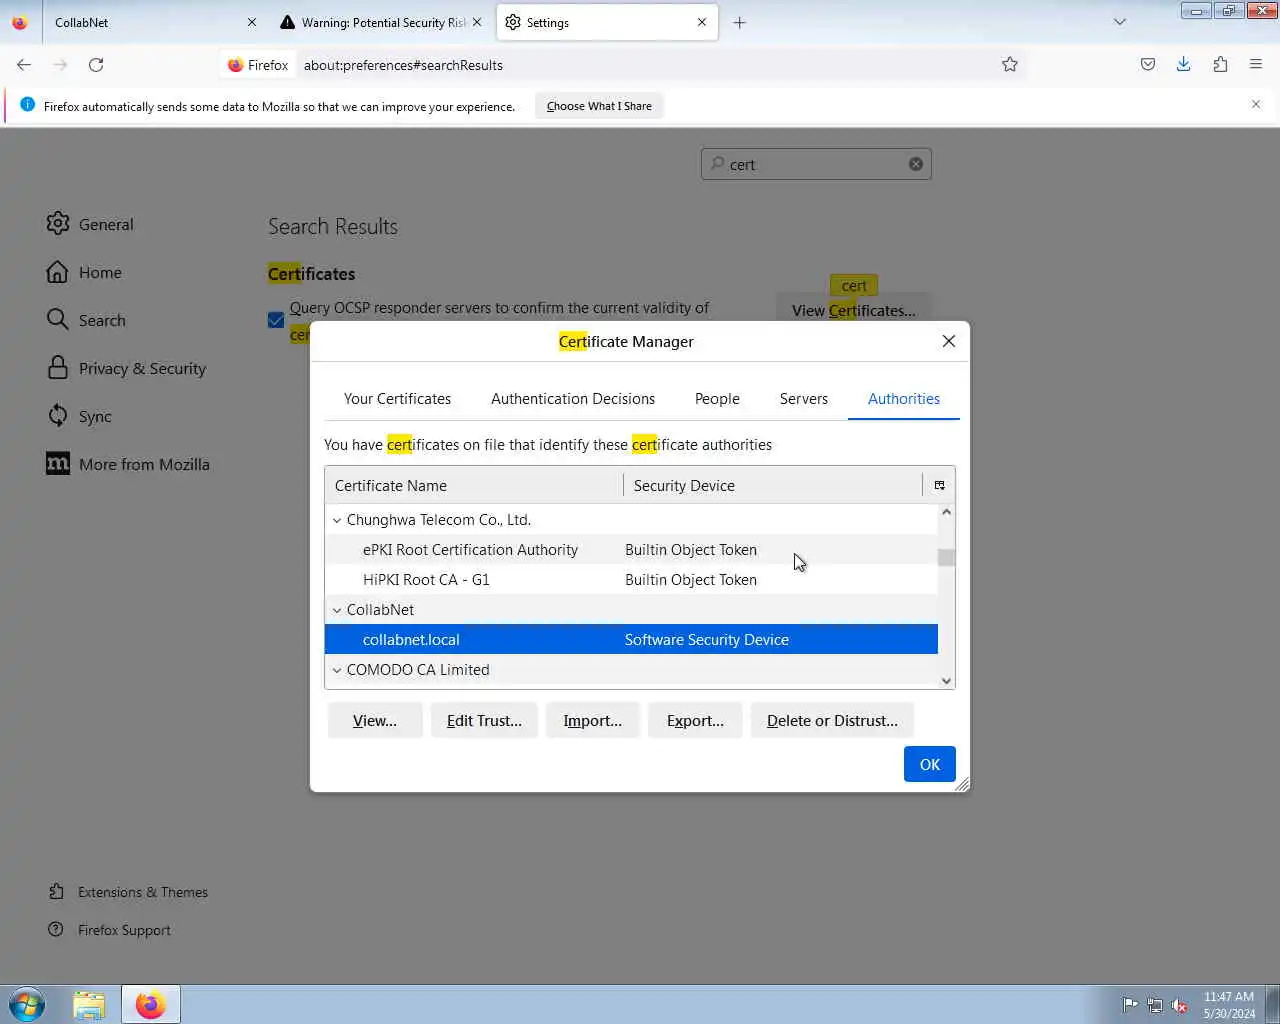Open the Search settings category
Viewport: 1280px width, 1024px height.
[x=86, y=320]
